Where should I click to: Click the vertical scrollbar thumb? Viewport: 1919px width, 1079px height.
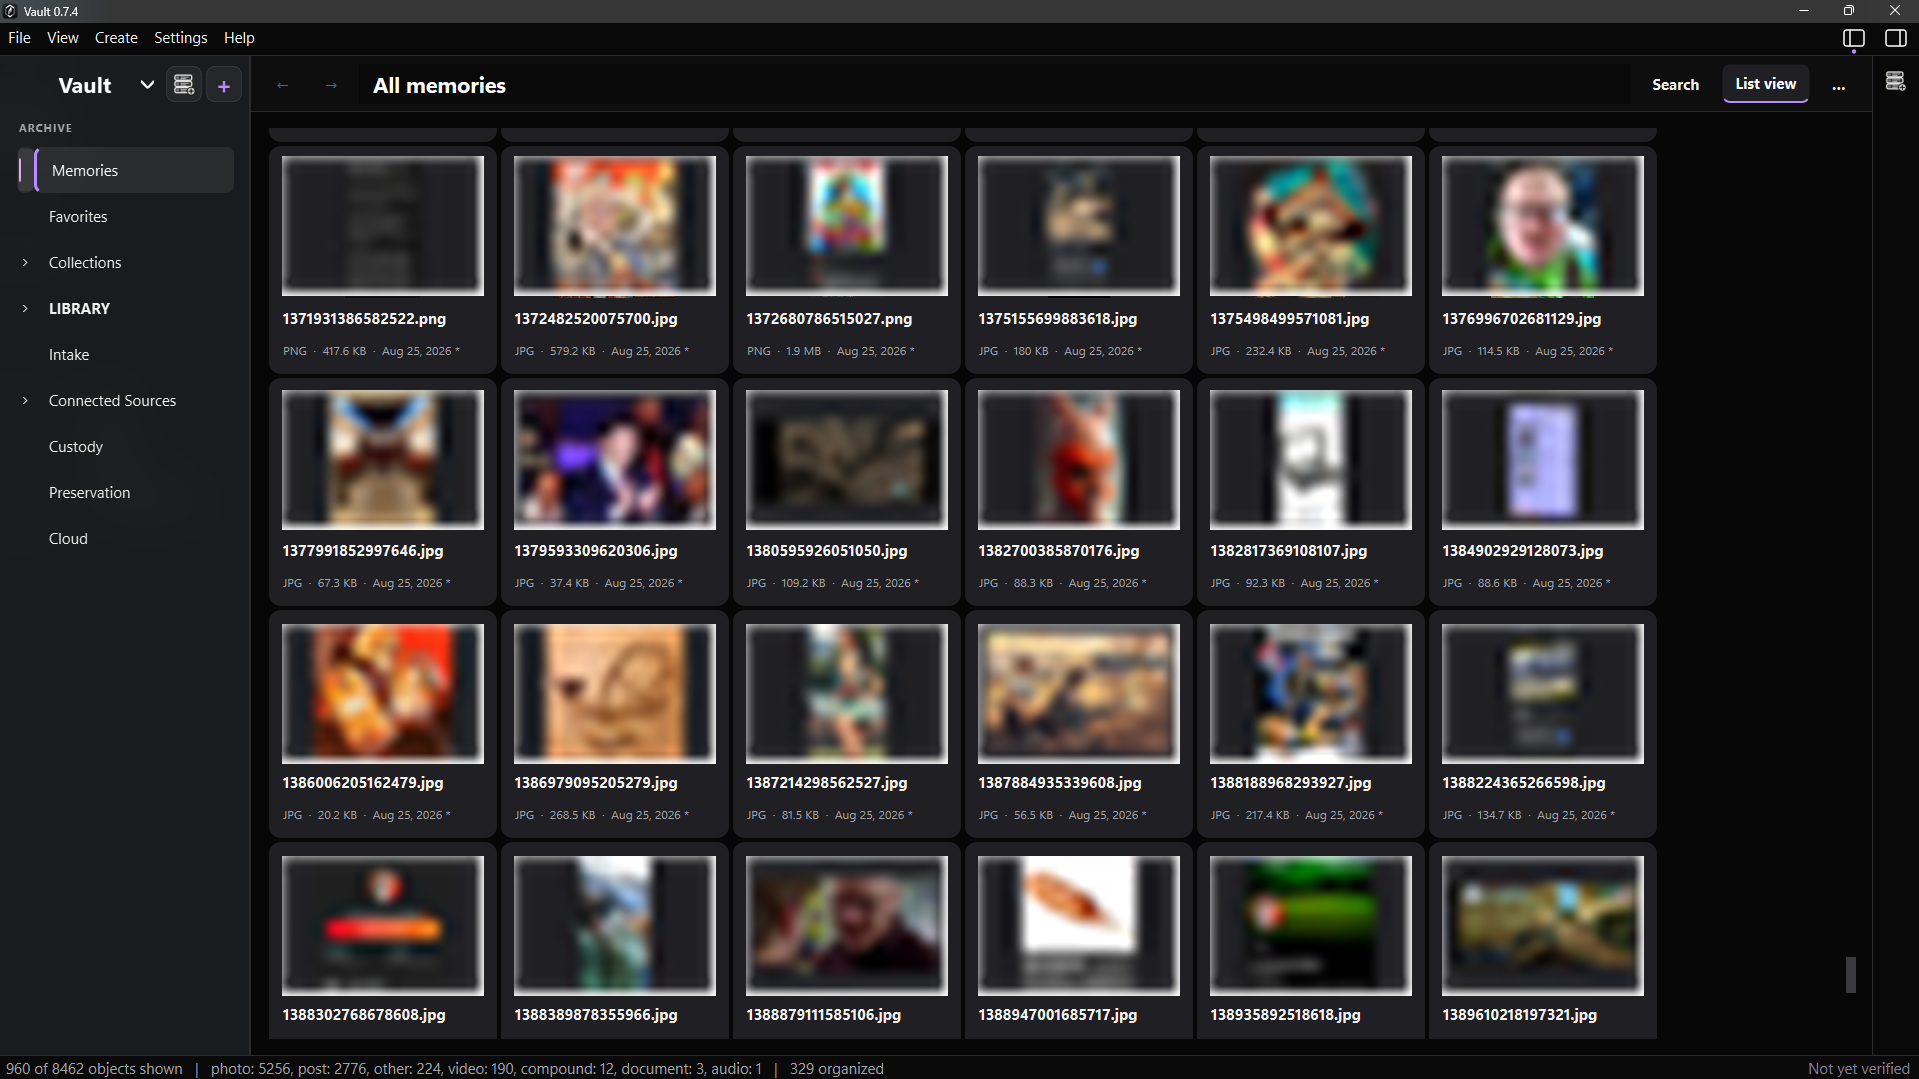coord(1851,975)
